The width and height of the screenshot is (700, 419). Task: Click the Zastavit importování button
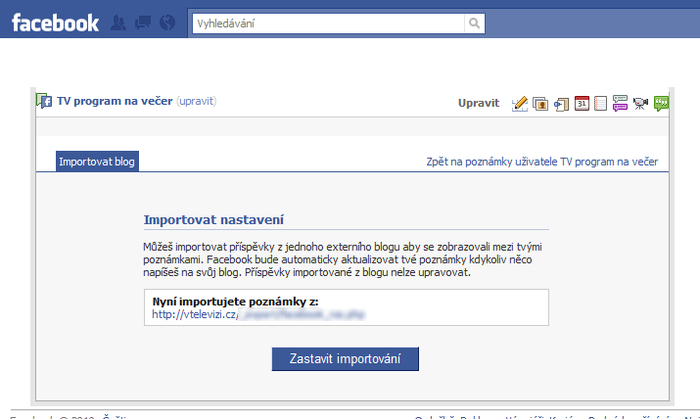345,359
